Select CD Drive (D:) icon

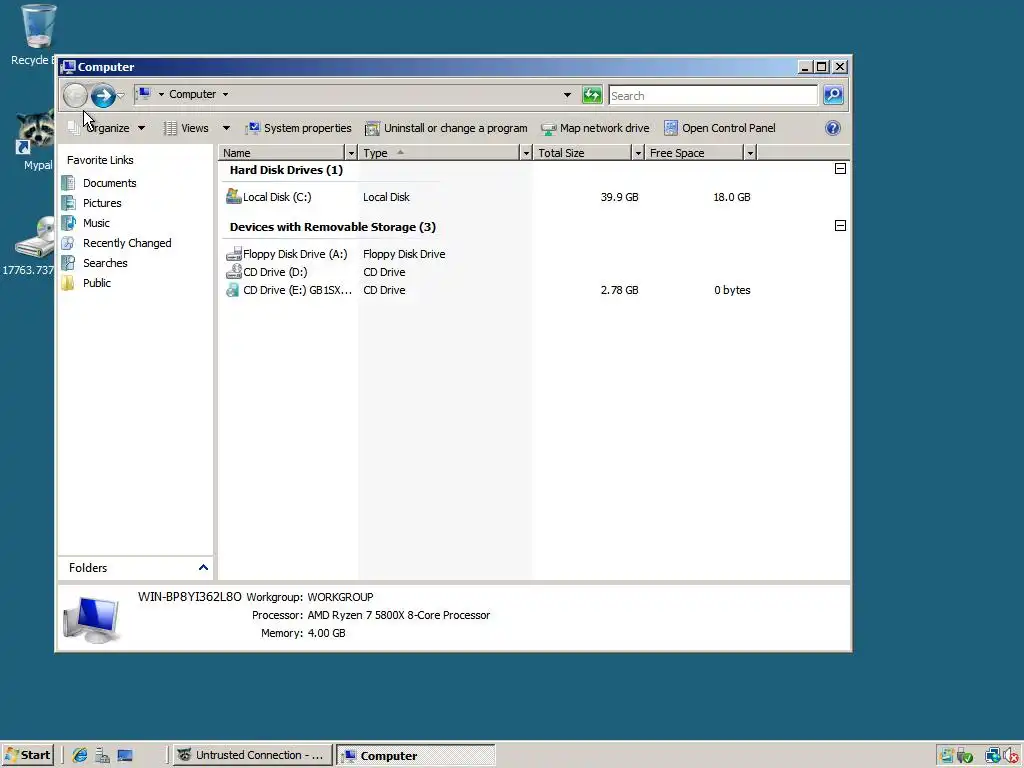(233, 272)
